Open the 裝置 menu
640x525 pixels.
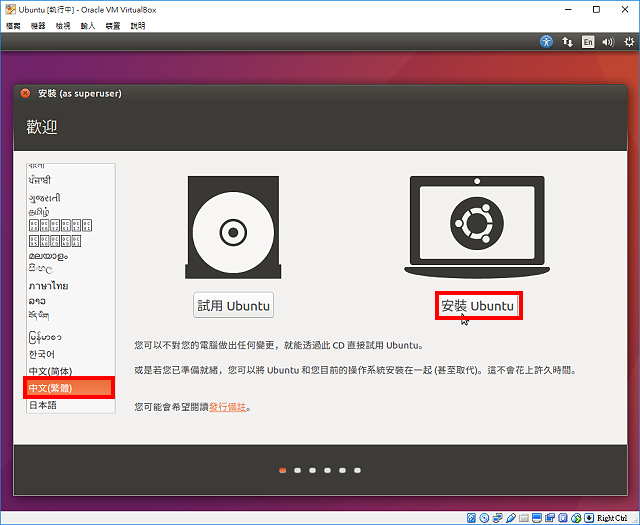pos(113,26)
